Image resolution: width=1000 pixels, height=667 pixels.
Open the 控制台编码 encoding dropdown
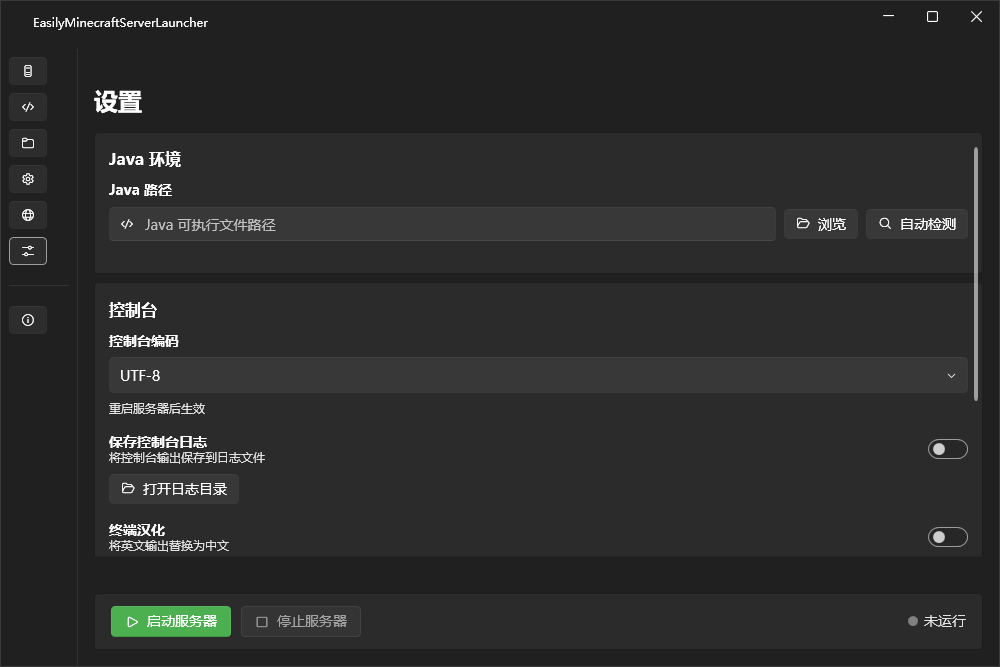pyautogui.click(x=538, y=375)
